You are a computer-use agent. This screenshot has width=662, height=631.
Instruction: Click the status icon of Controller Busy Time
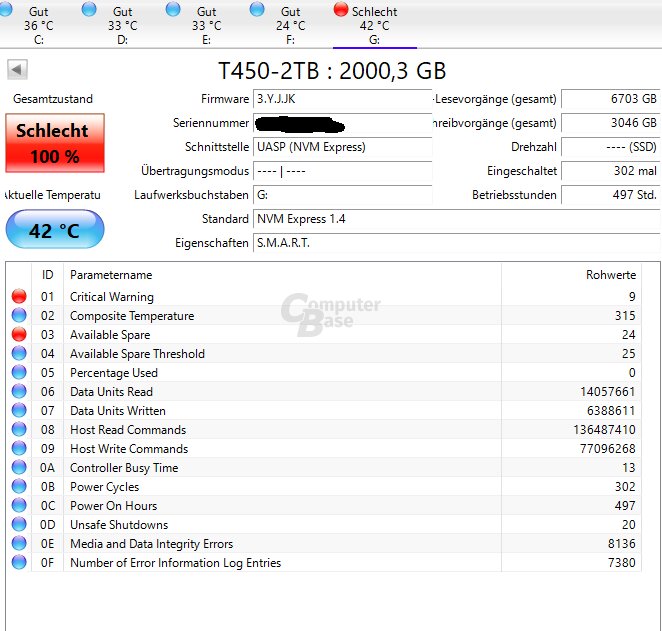pyautogui.click(x=19, y=467)
